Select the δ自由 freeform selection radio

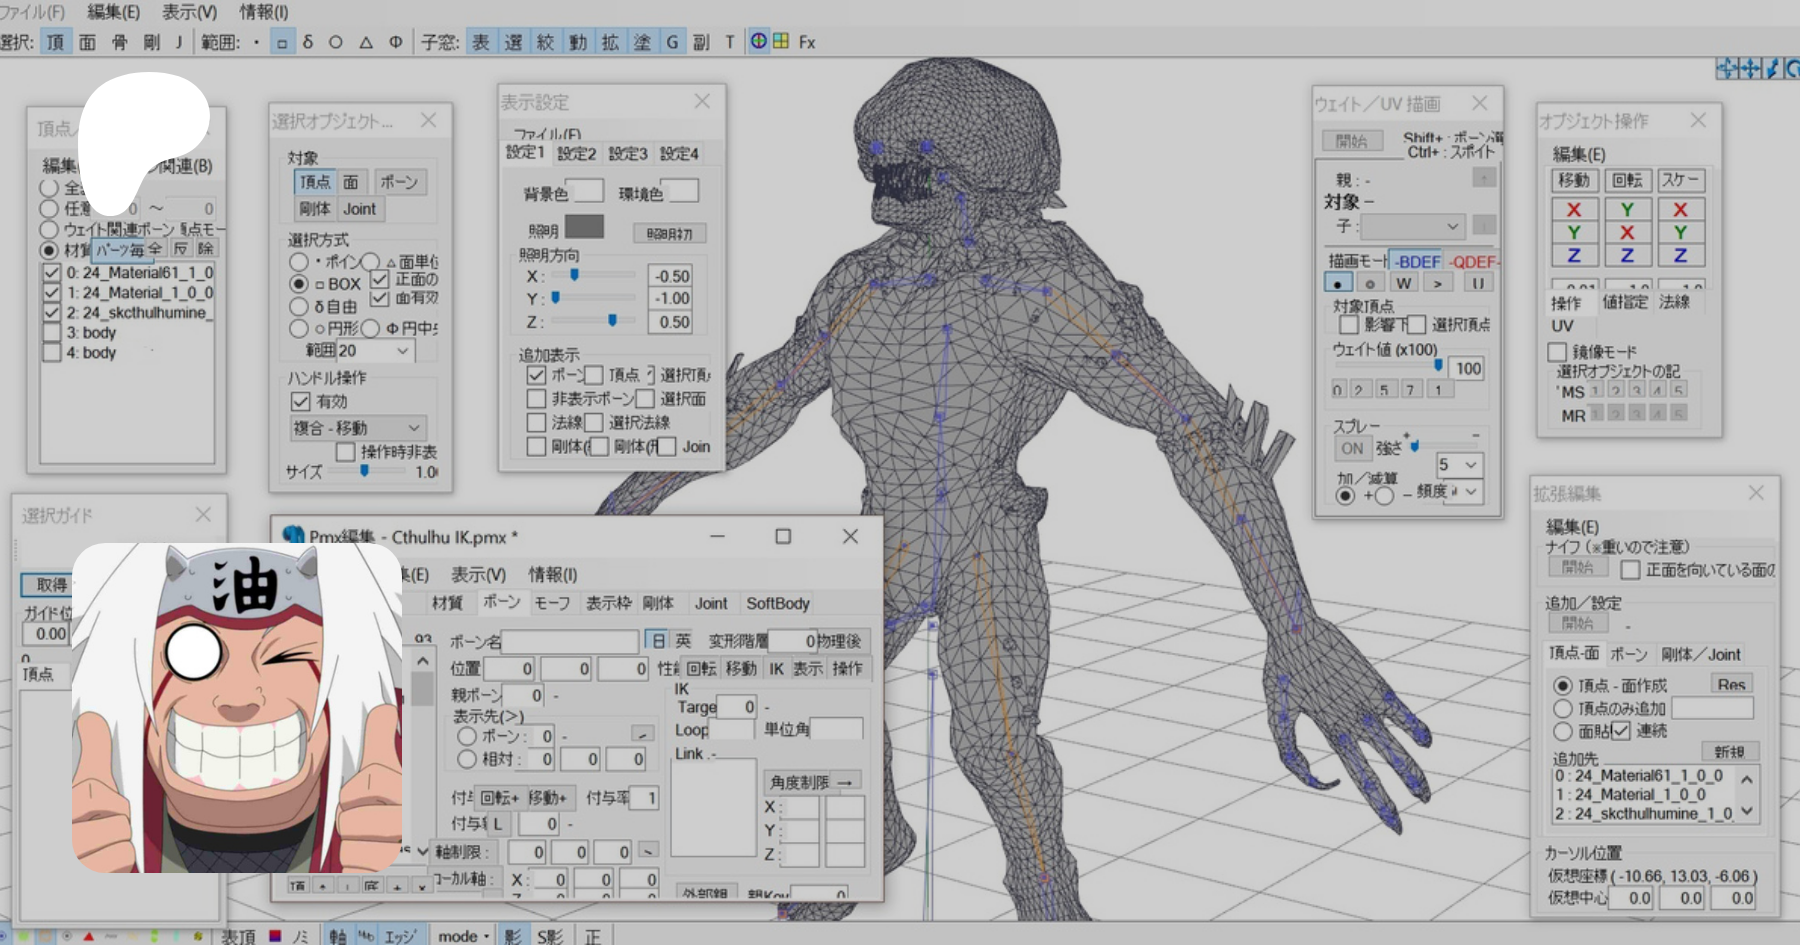click(x=299, y=307)
